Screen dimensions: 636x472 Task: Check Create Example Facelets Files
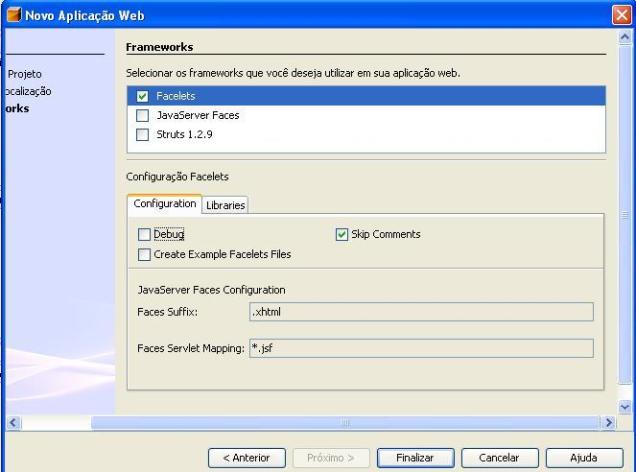tap(145, 254)
